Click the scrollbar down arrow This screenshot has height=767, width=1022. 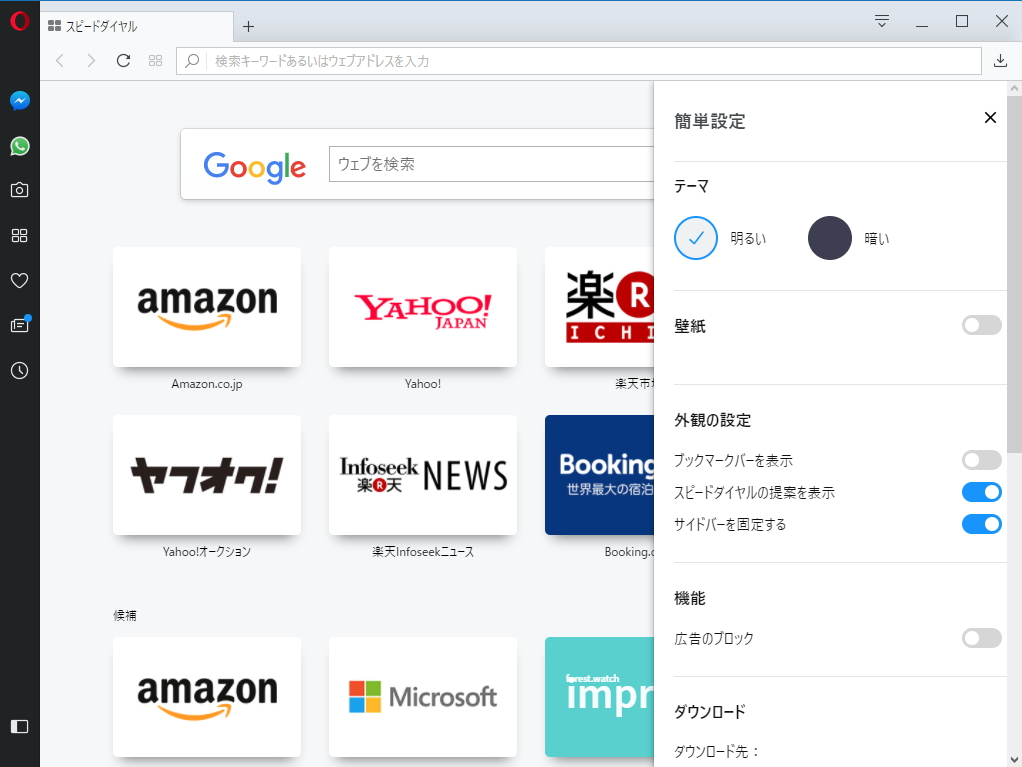tap(1014, 759)
